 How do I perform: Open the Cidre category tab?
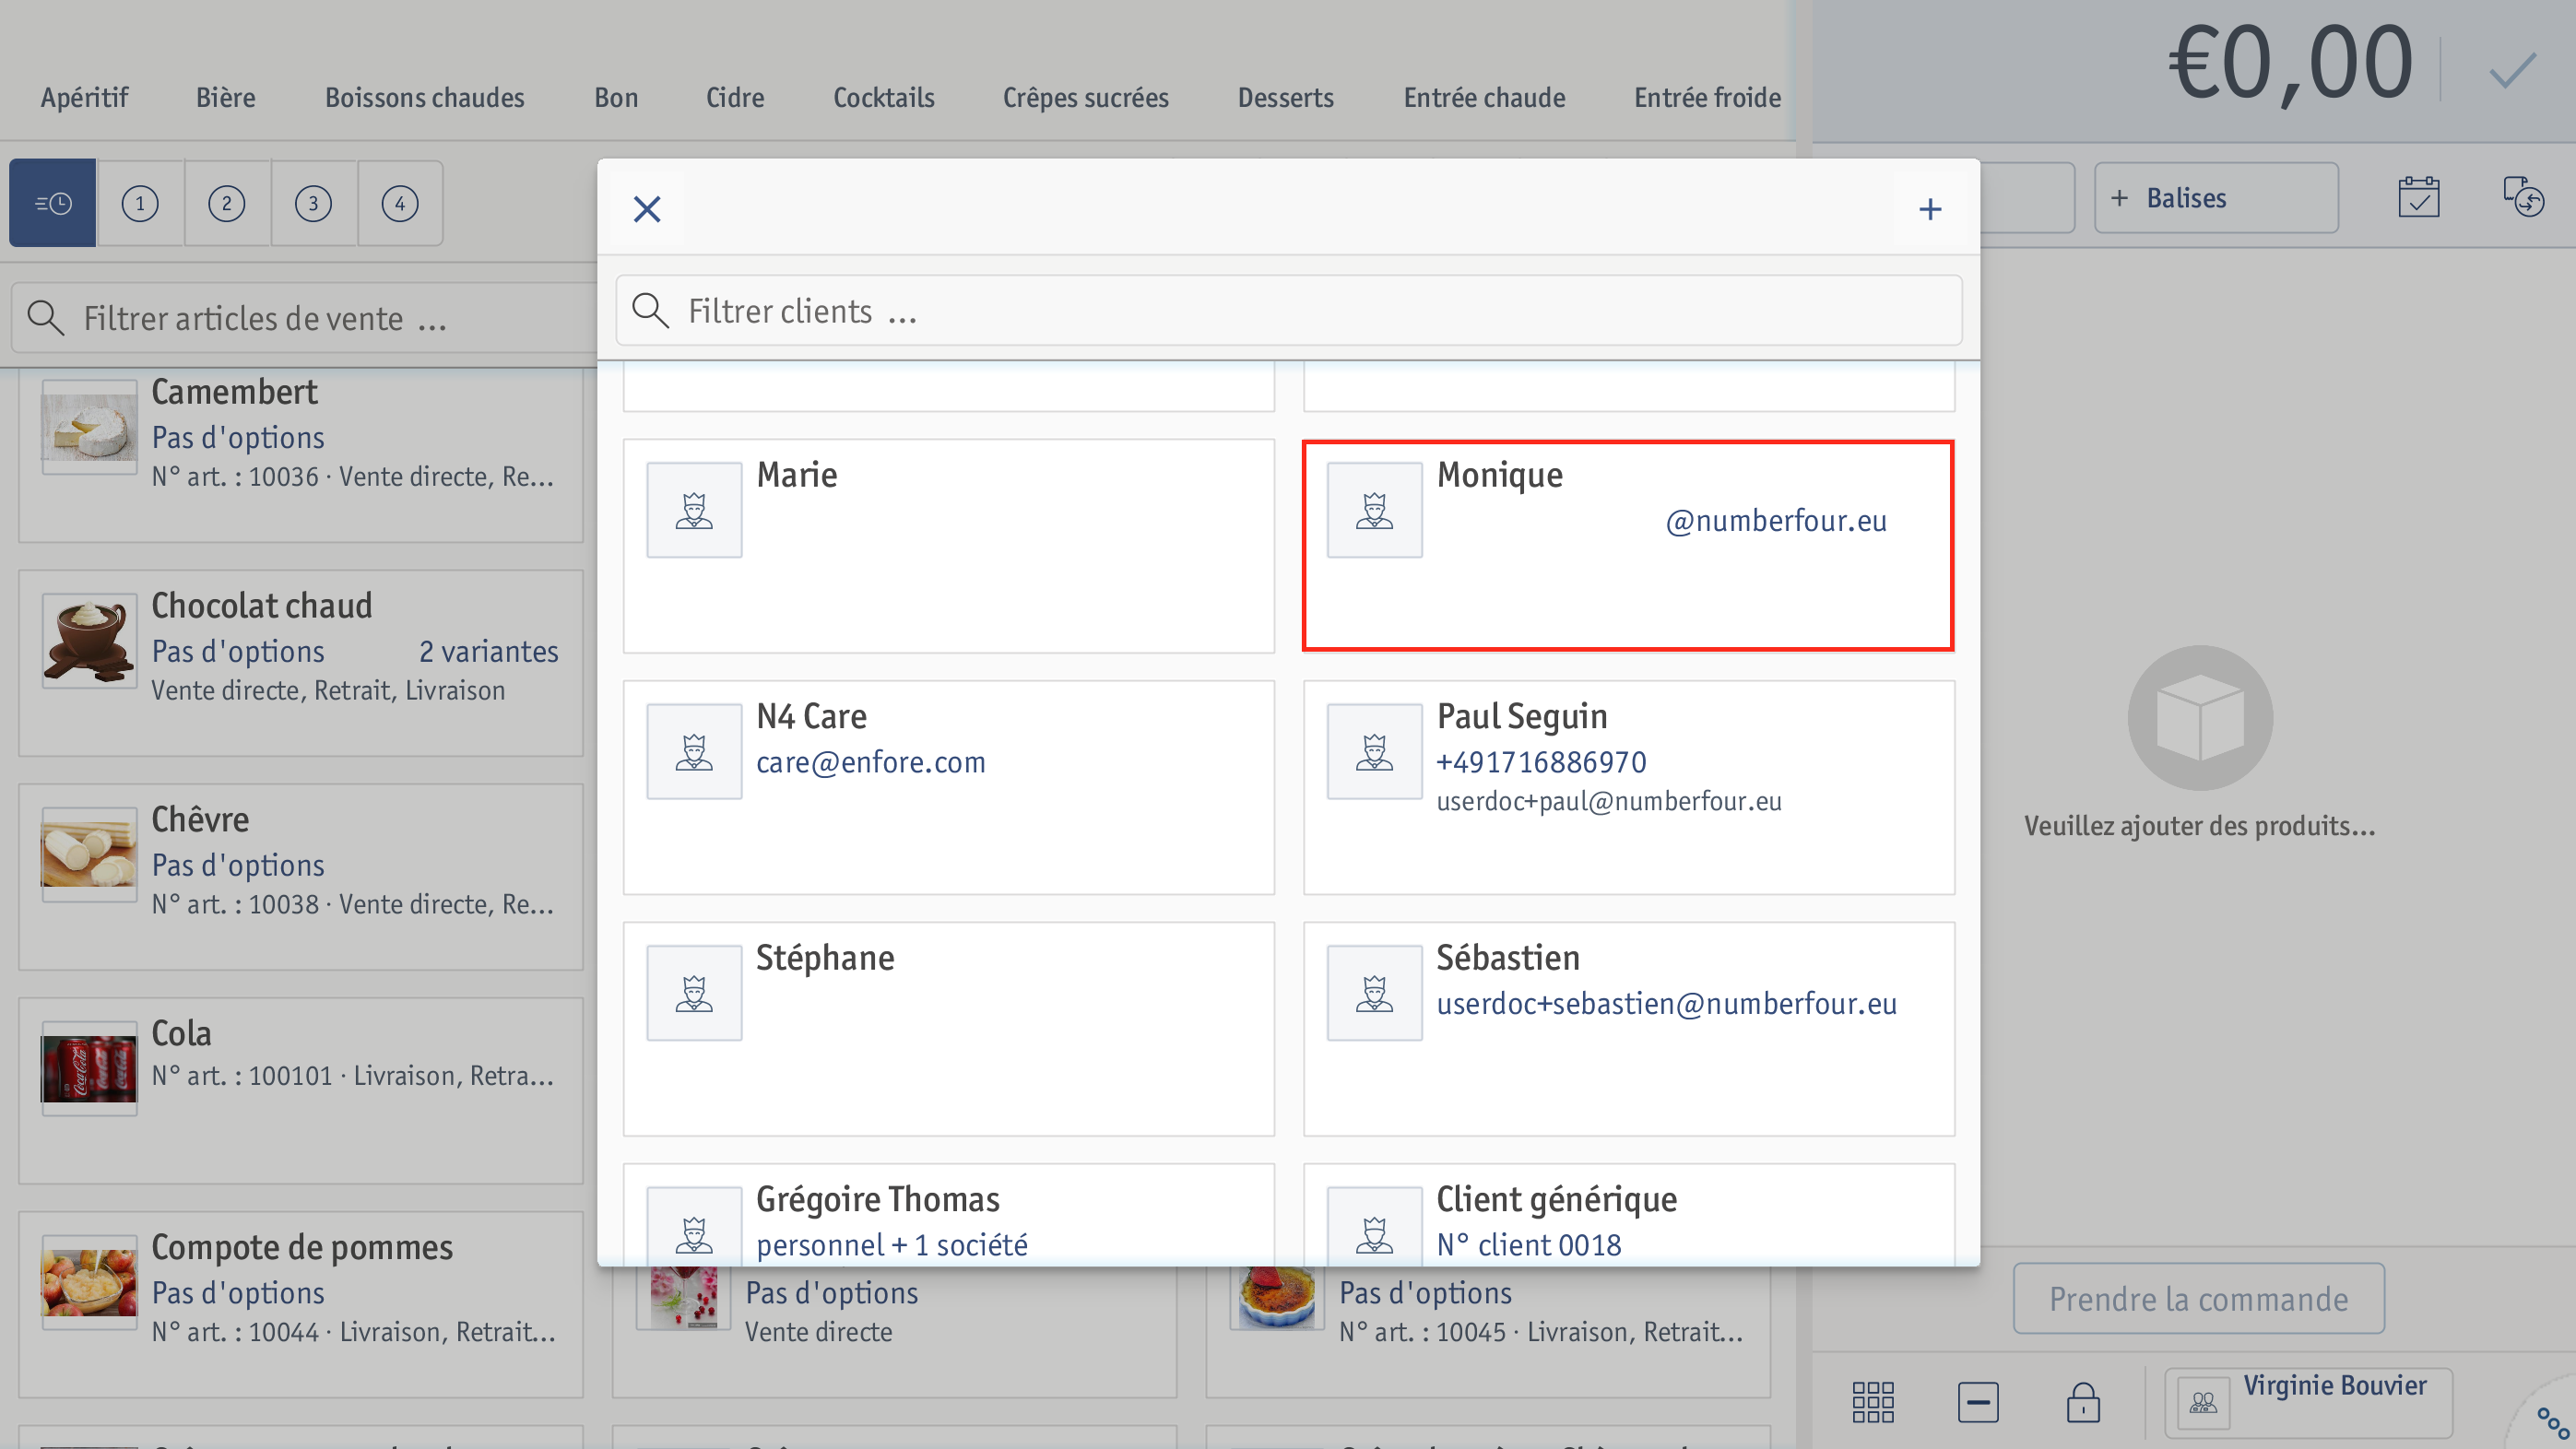pyautogui.click(x=735, y=97)
